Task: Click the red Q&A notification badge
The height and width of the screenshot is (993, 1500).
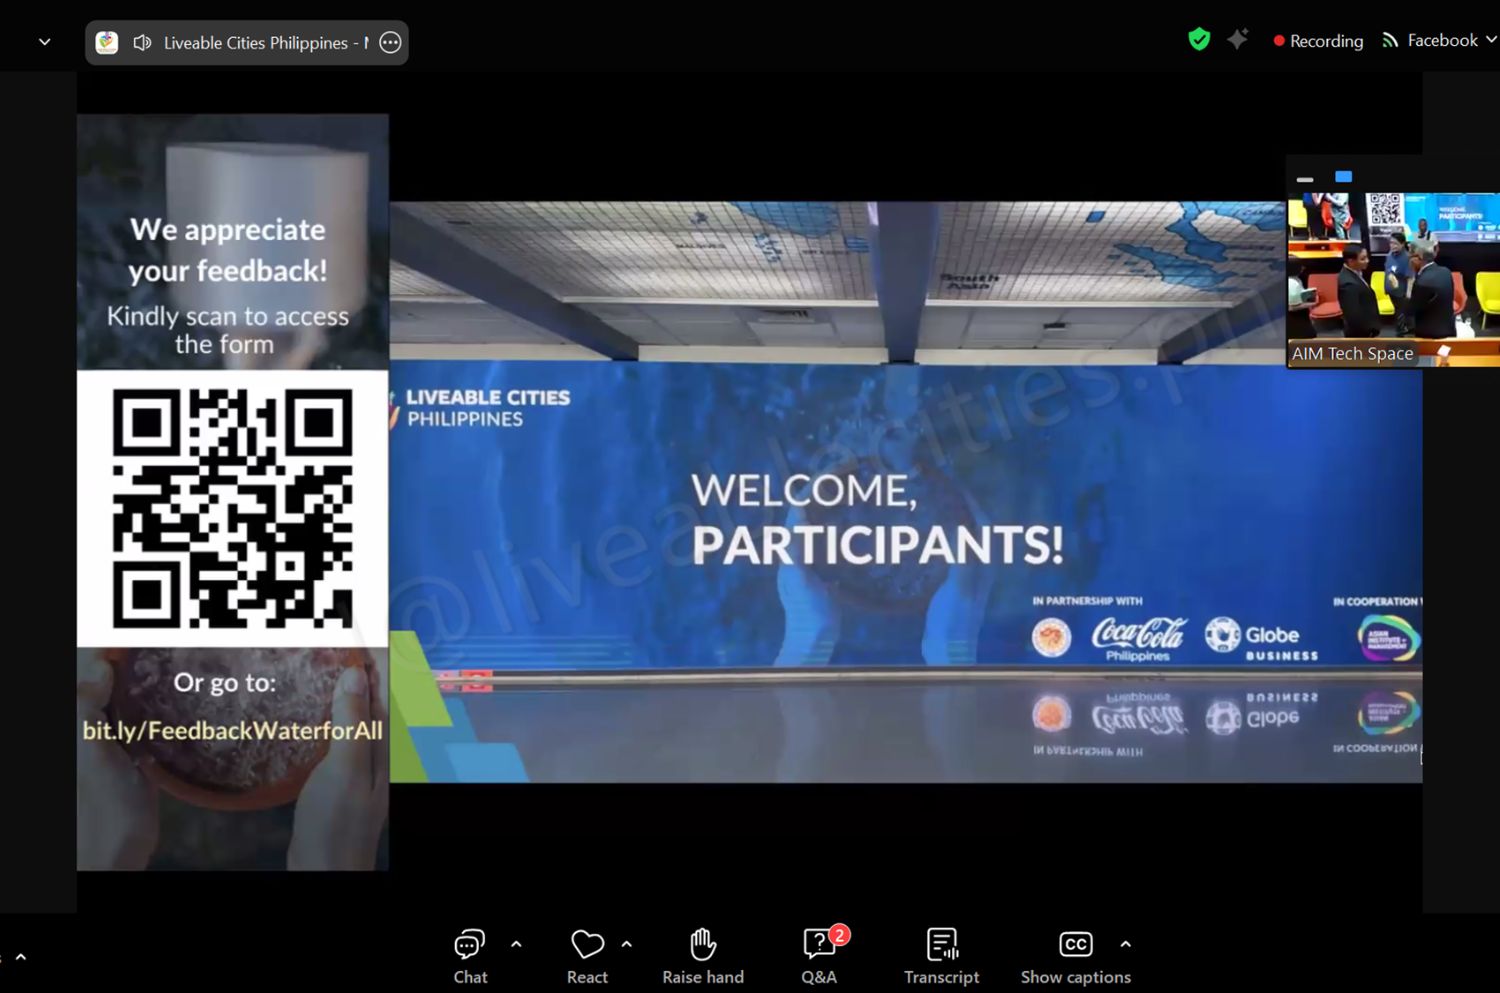Action: [x=840, y=935]
